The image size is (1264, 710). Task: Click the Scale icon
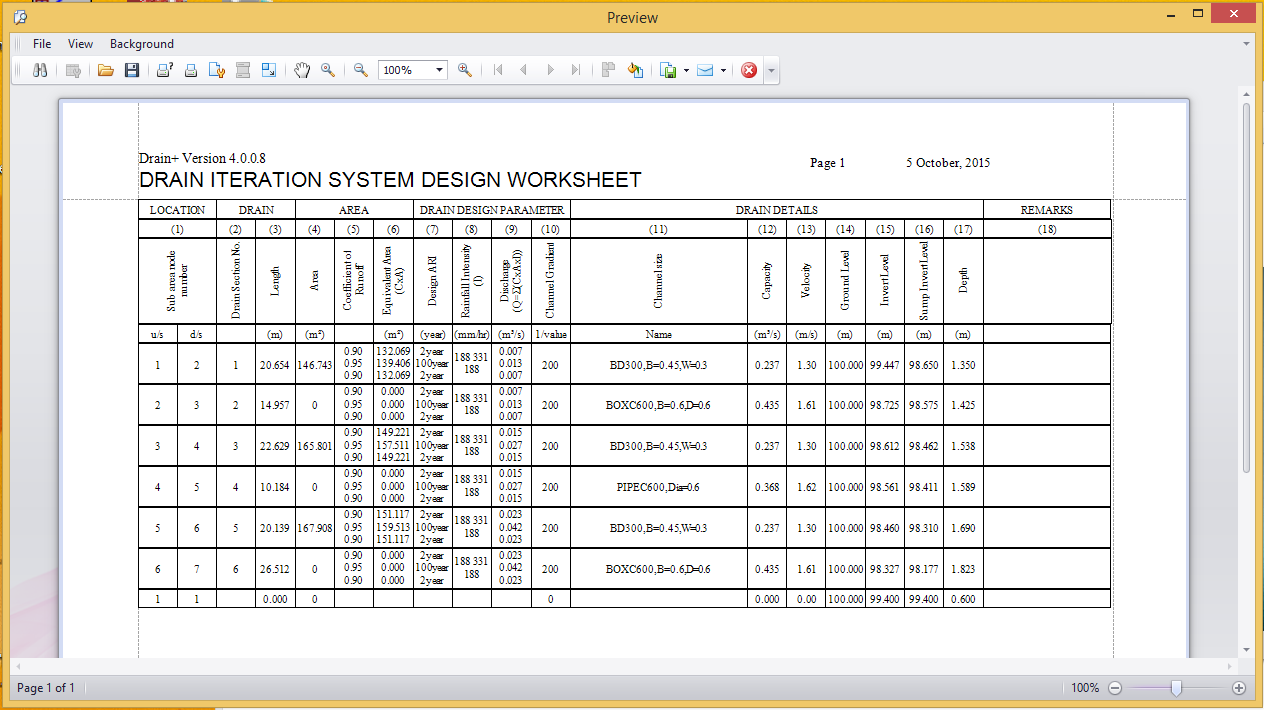(x=269, y=70)
